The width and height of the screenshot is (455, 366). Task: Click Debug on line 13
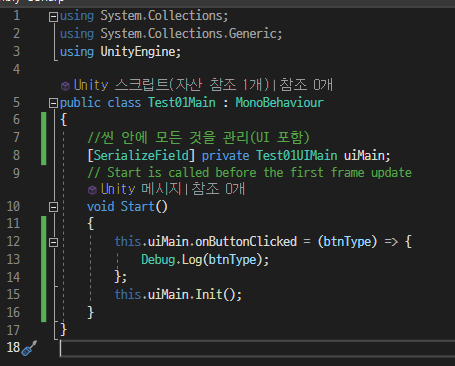pos(158,260)
